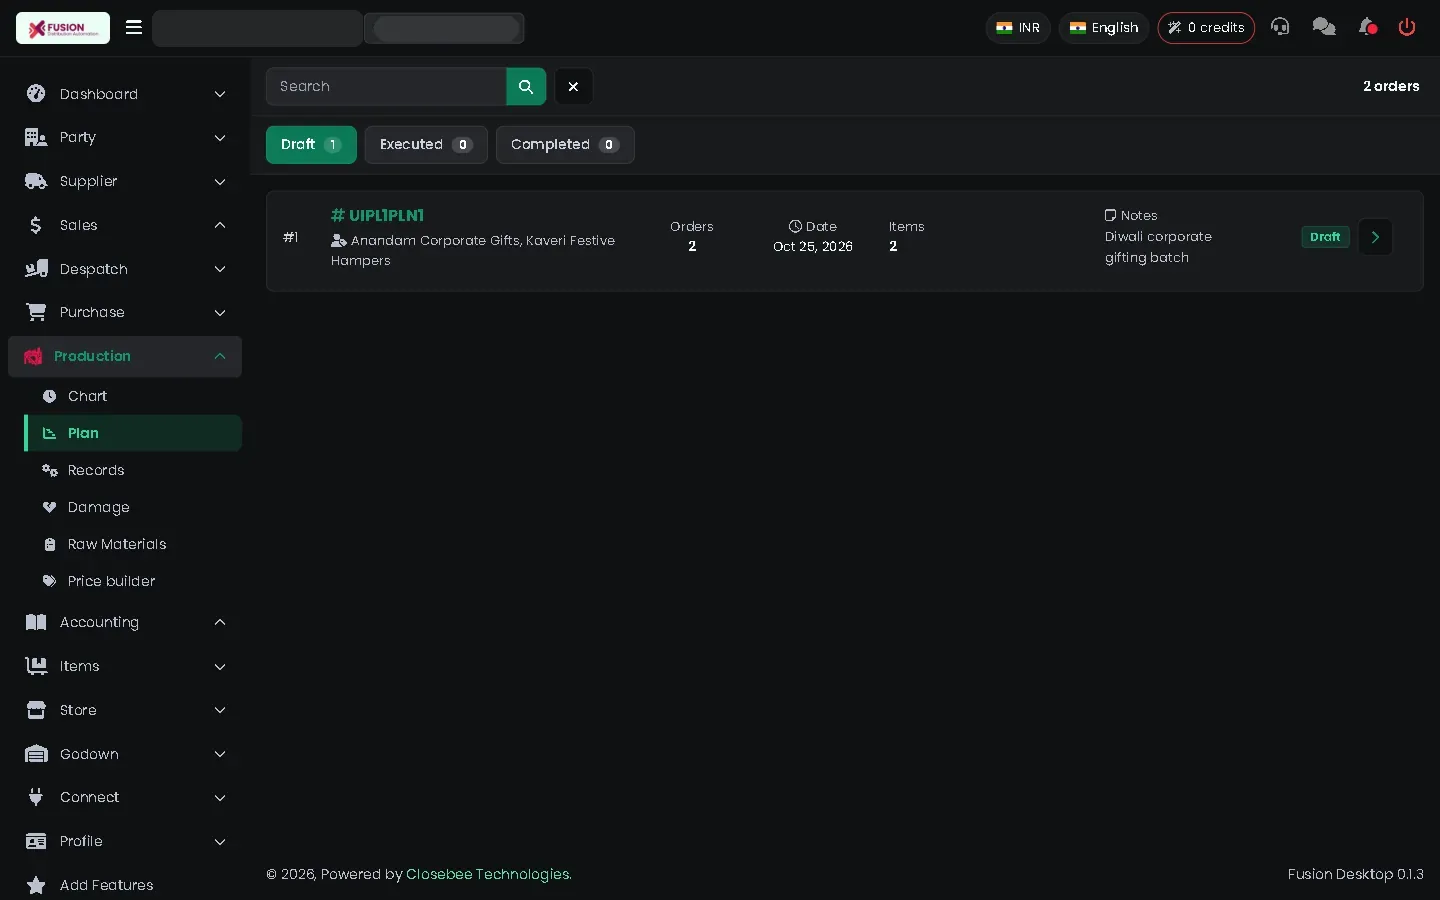Click the Diwali corporate gifting batch note
This screenshot has height=900, width=1440.
(1158, 247)
